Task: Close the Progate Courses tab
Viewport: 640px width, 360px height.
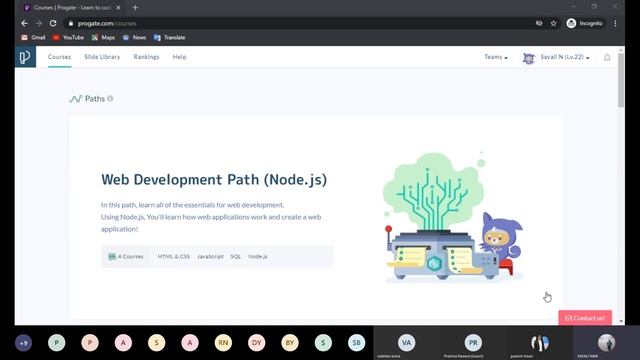Action: [118, 7]
